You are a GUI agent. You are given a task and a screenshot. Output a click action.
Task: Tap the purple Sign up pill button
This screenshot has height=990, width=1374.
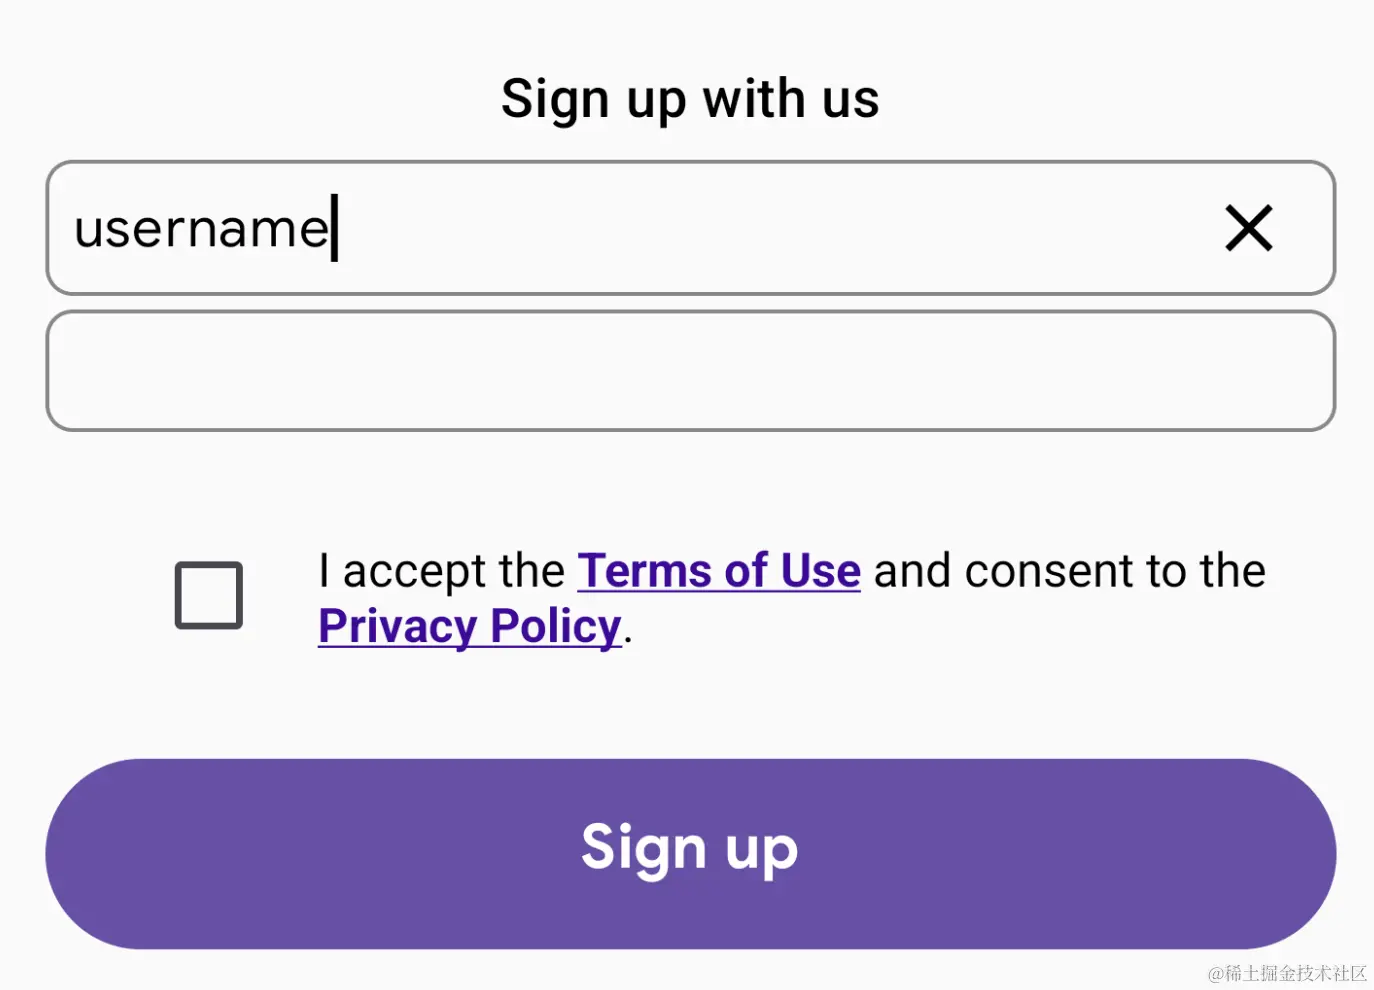click(x=690, y=854)
